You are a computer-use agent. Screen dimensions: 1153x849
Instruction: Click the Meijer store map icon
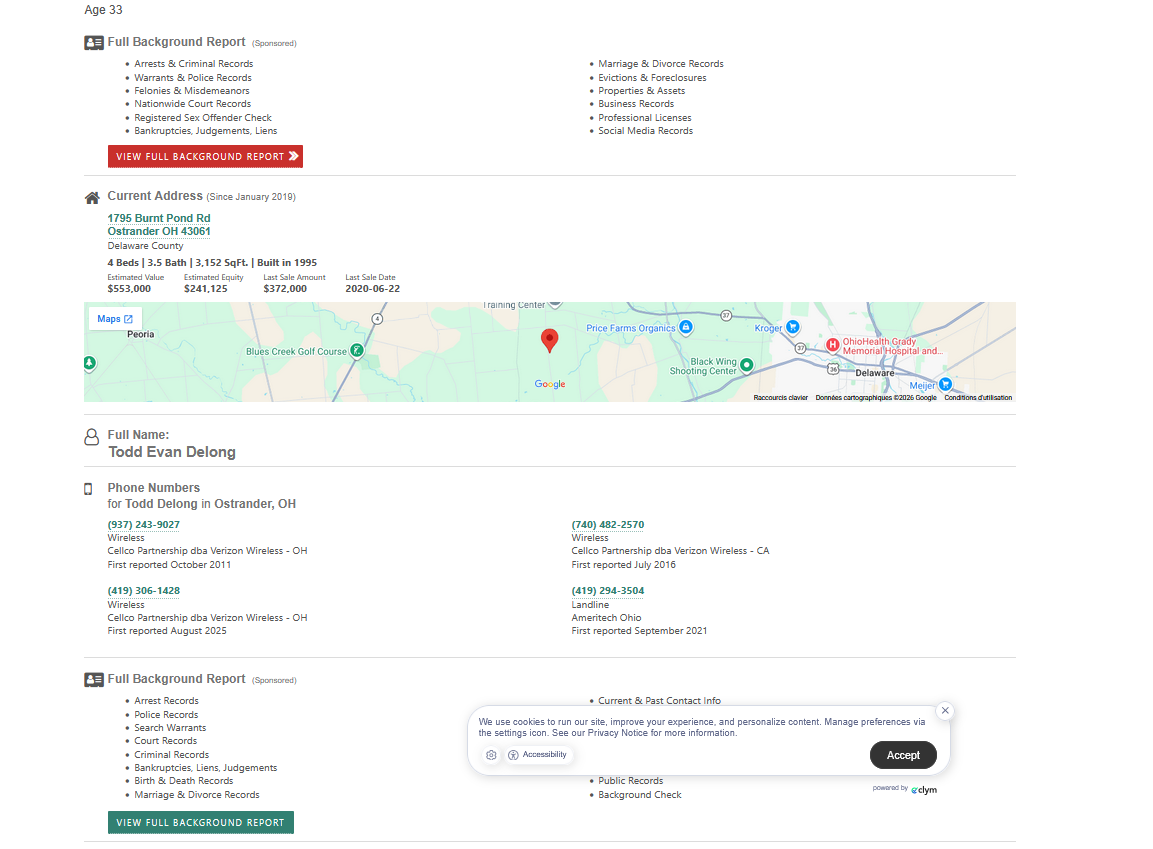[945, 385]
